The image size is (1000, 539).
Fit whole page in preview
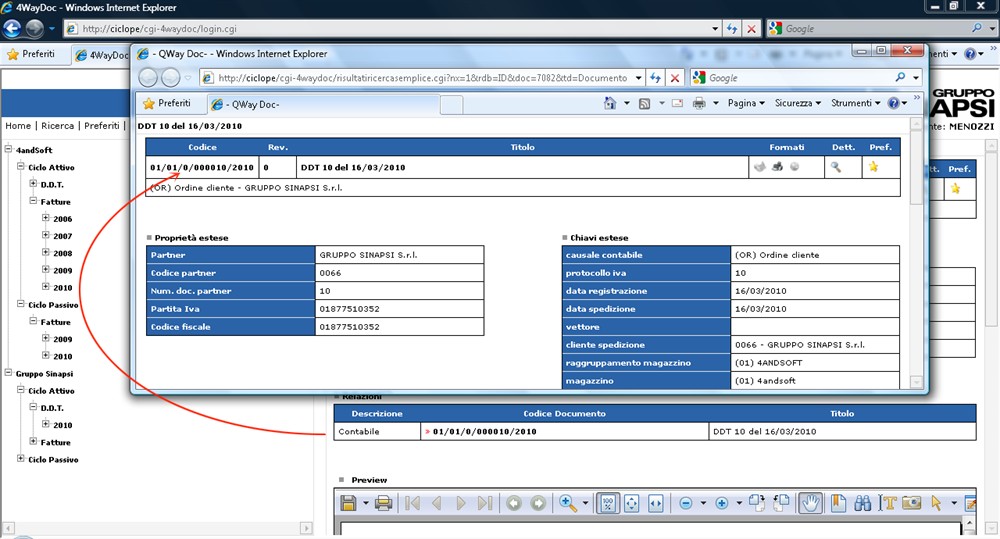[631, 503]
